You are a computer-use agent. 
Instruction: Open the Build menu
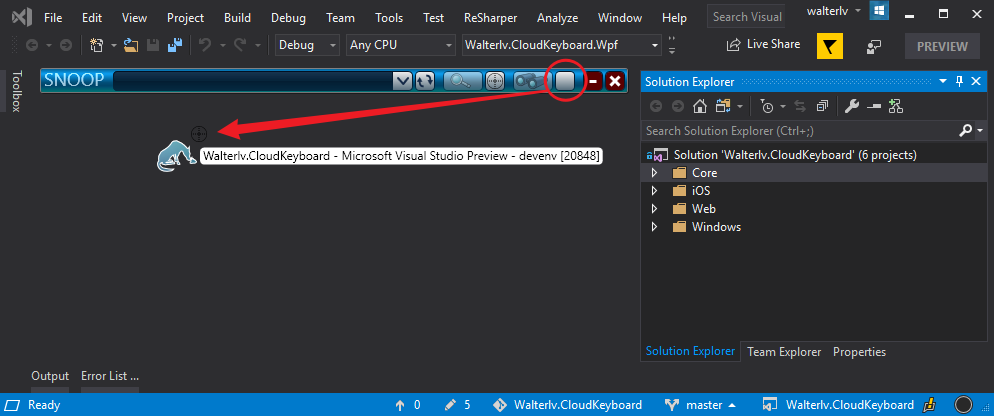point(238,18)
